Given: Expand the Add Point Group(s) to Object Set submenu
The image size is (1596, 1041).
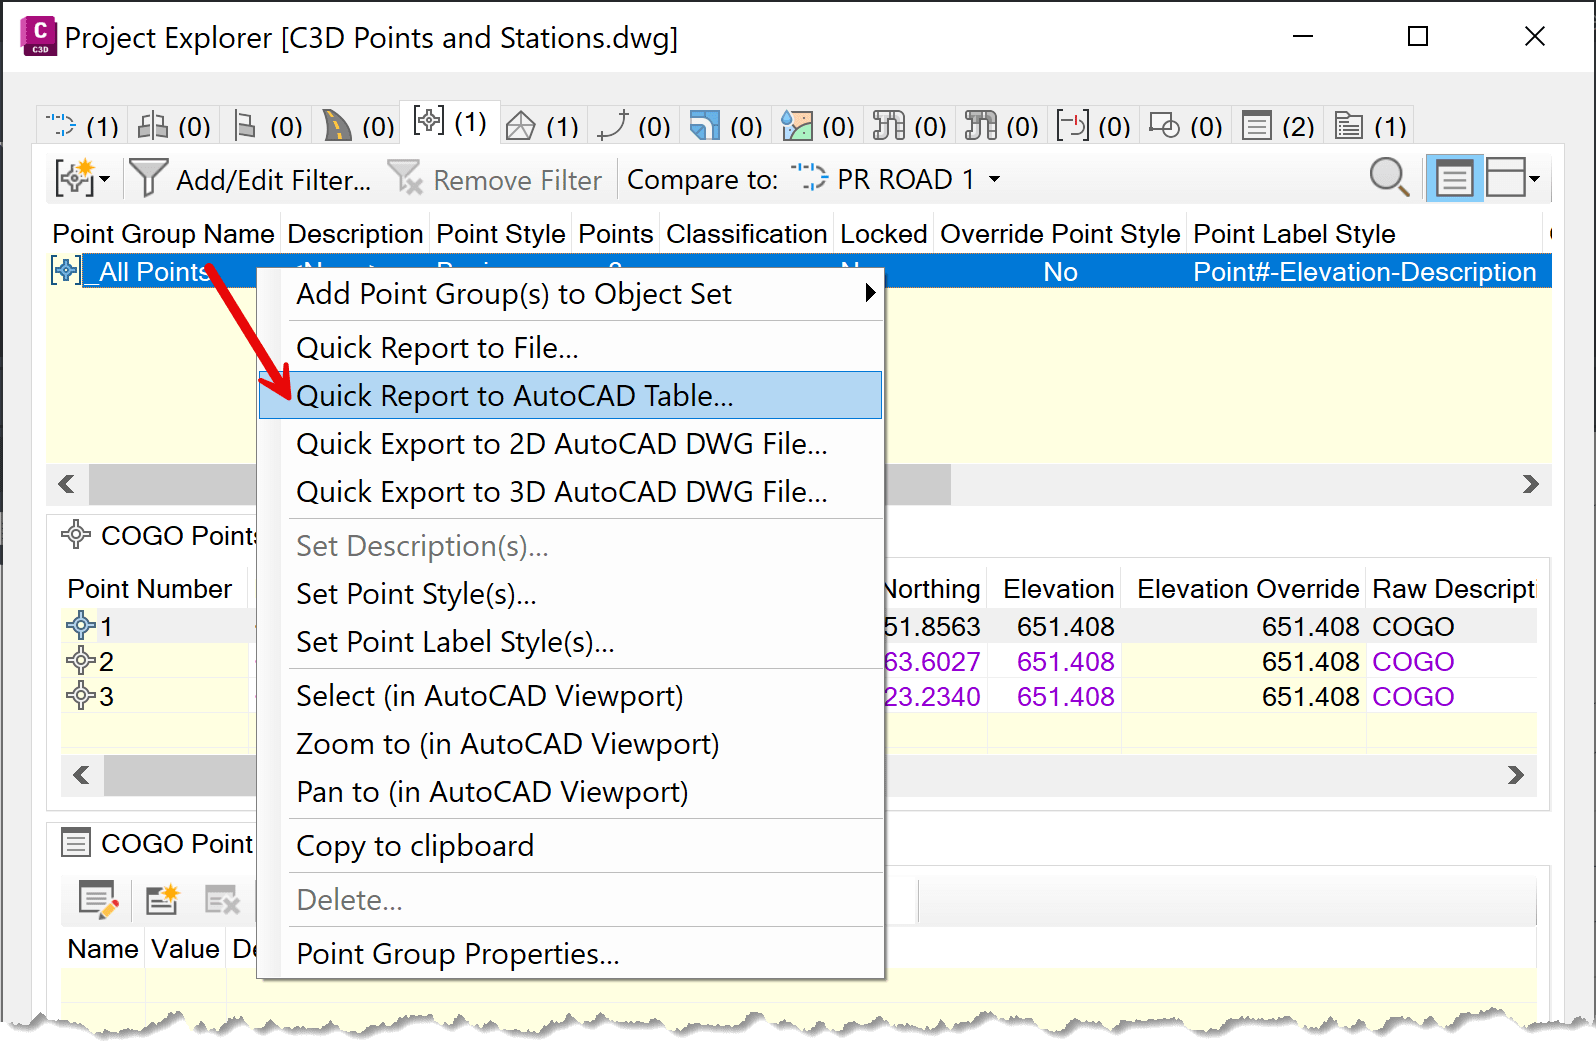Looking at the screenshot, I should click(x=870, y=293).
